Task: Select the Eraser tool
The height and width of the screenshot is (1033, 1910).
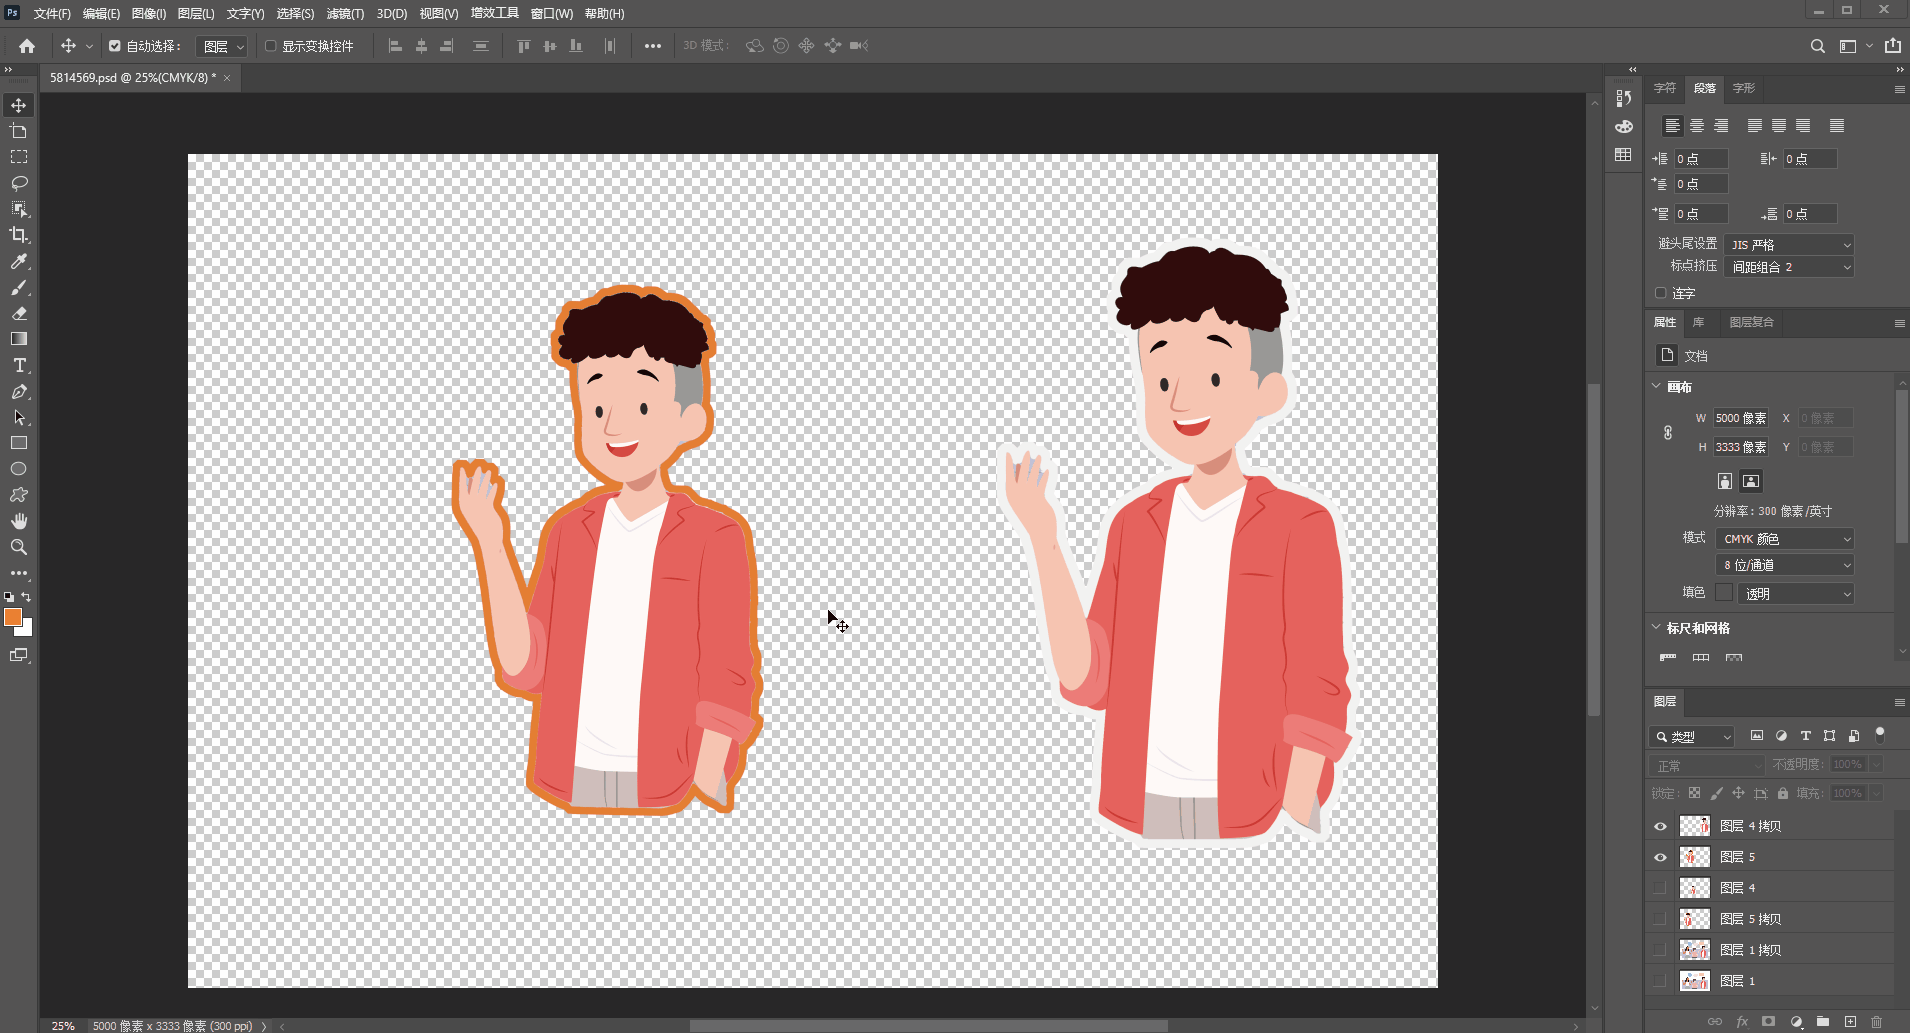Action: tap(19, 313)
